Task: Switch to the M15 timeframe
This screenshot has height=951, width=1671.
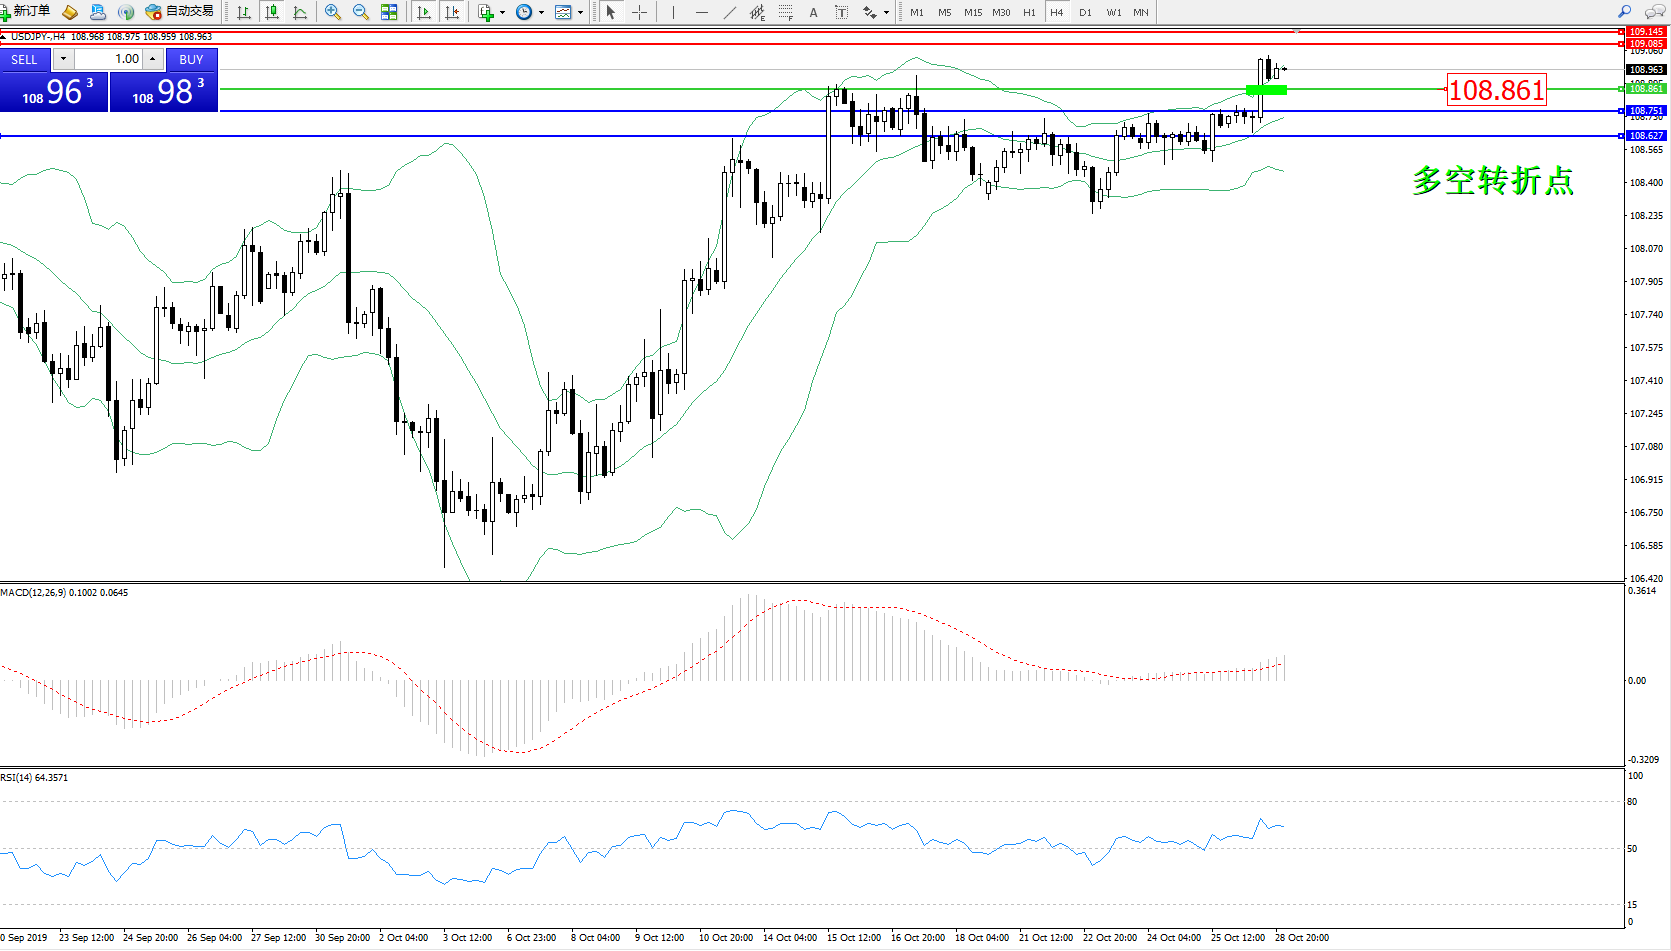Action: [972, 12]
